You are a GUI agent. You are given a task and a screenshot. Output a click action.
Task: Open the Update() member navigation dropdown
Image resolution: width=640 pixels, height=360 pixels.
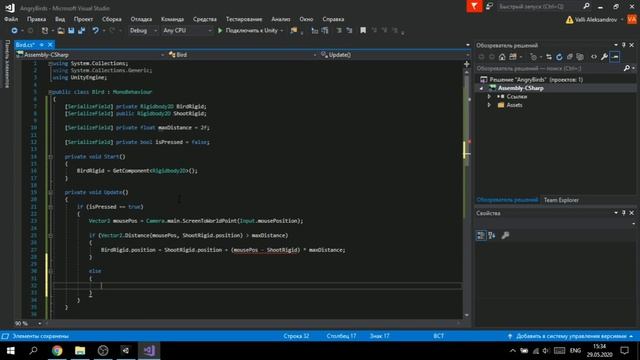coord(394,55)
